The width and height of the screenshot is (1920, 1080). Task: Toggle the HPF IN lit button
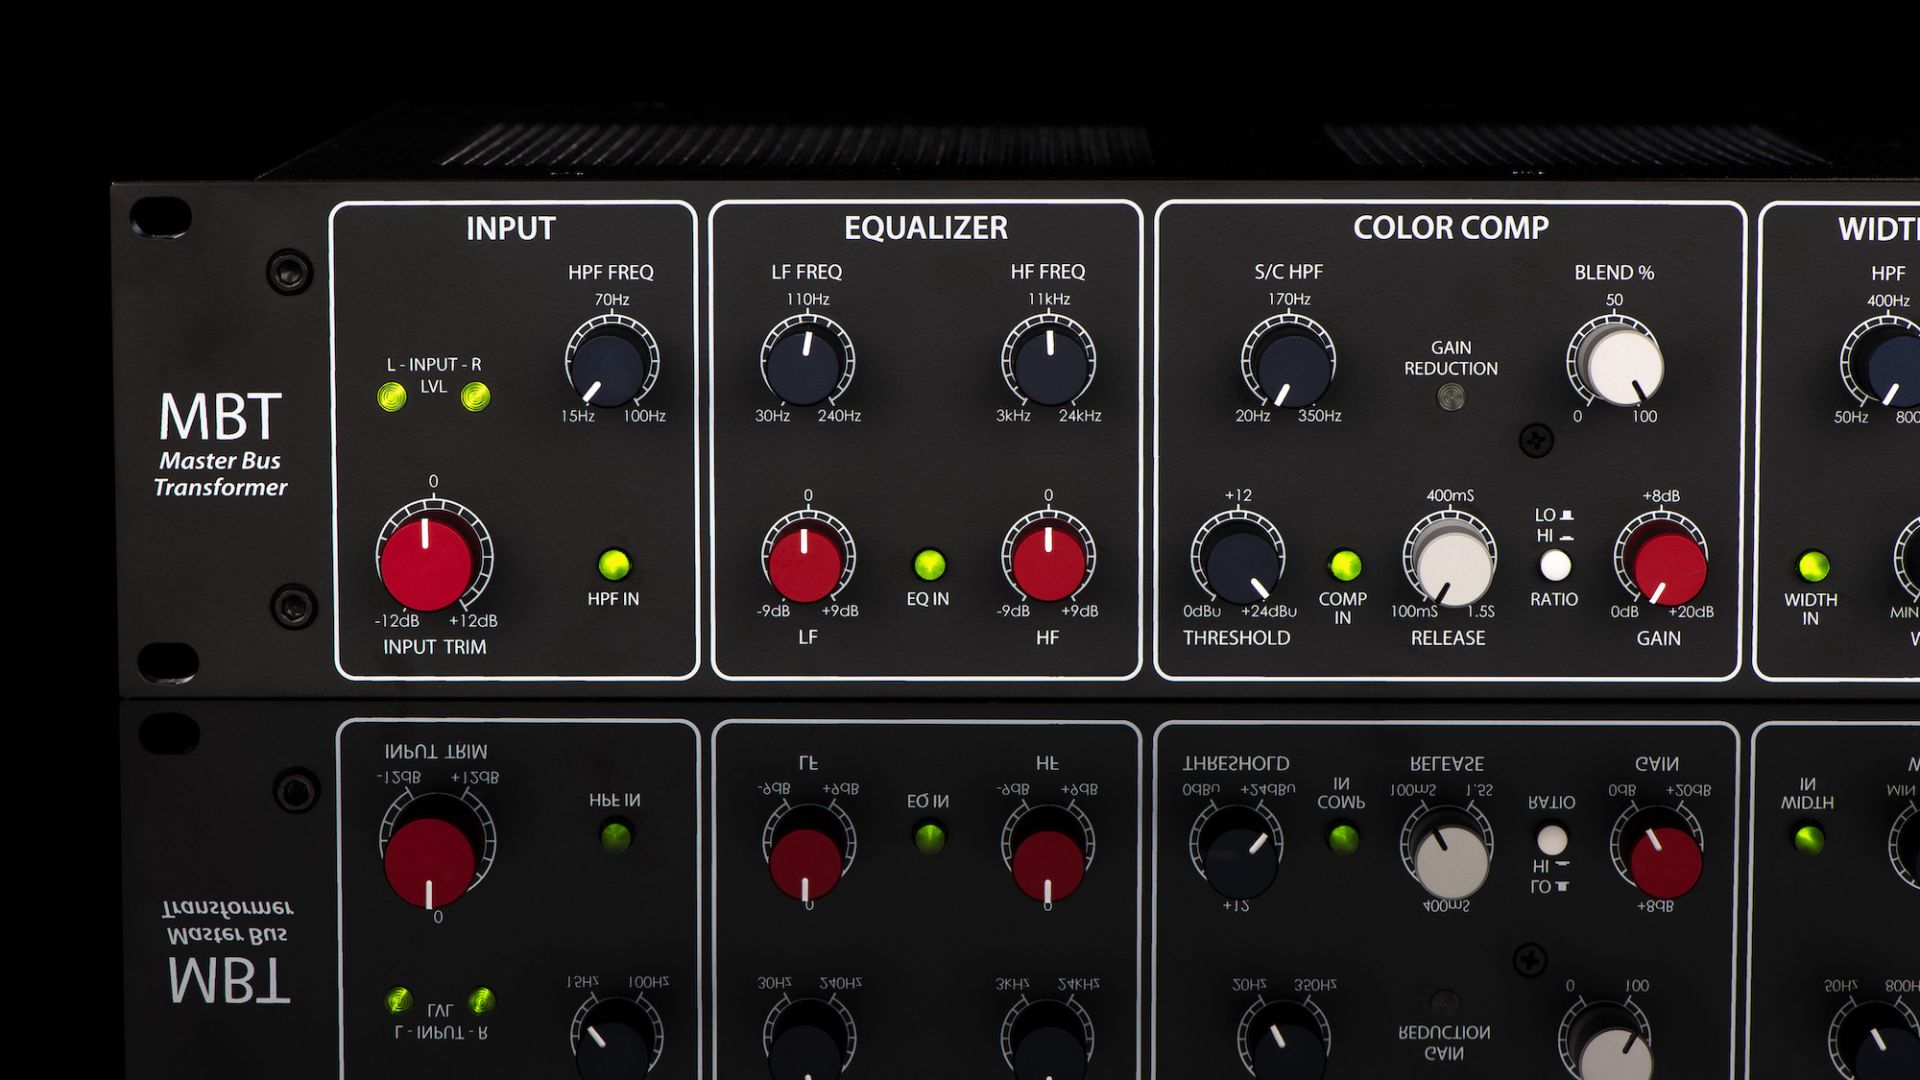[x=614, y=565]
